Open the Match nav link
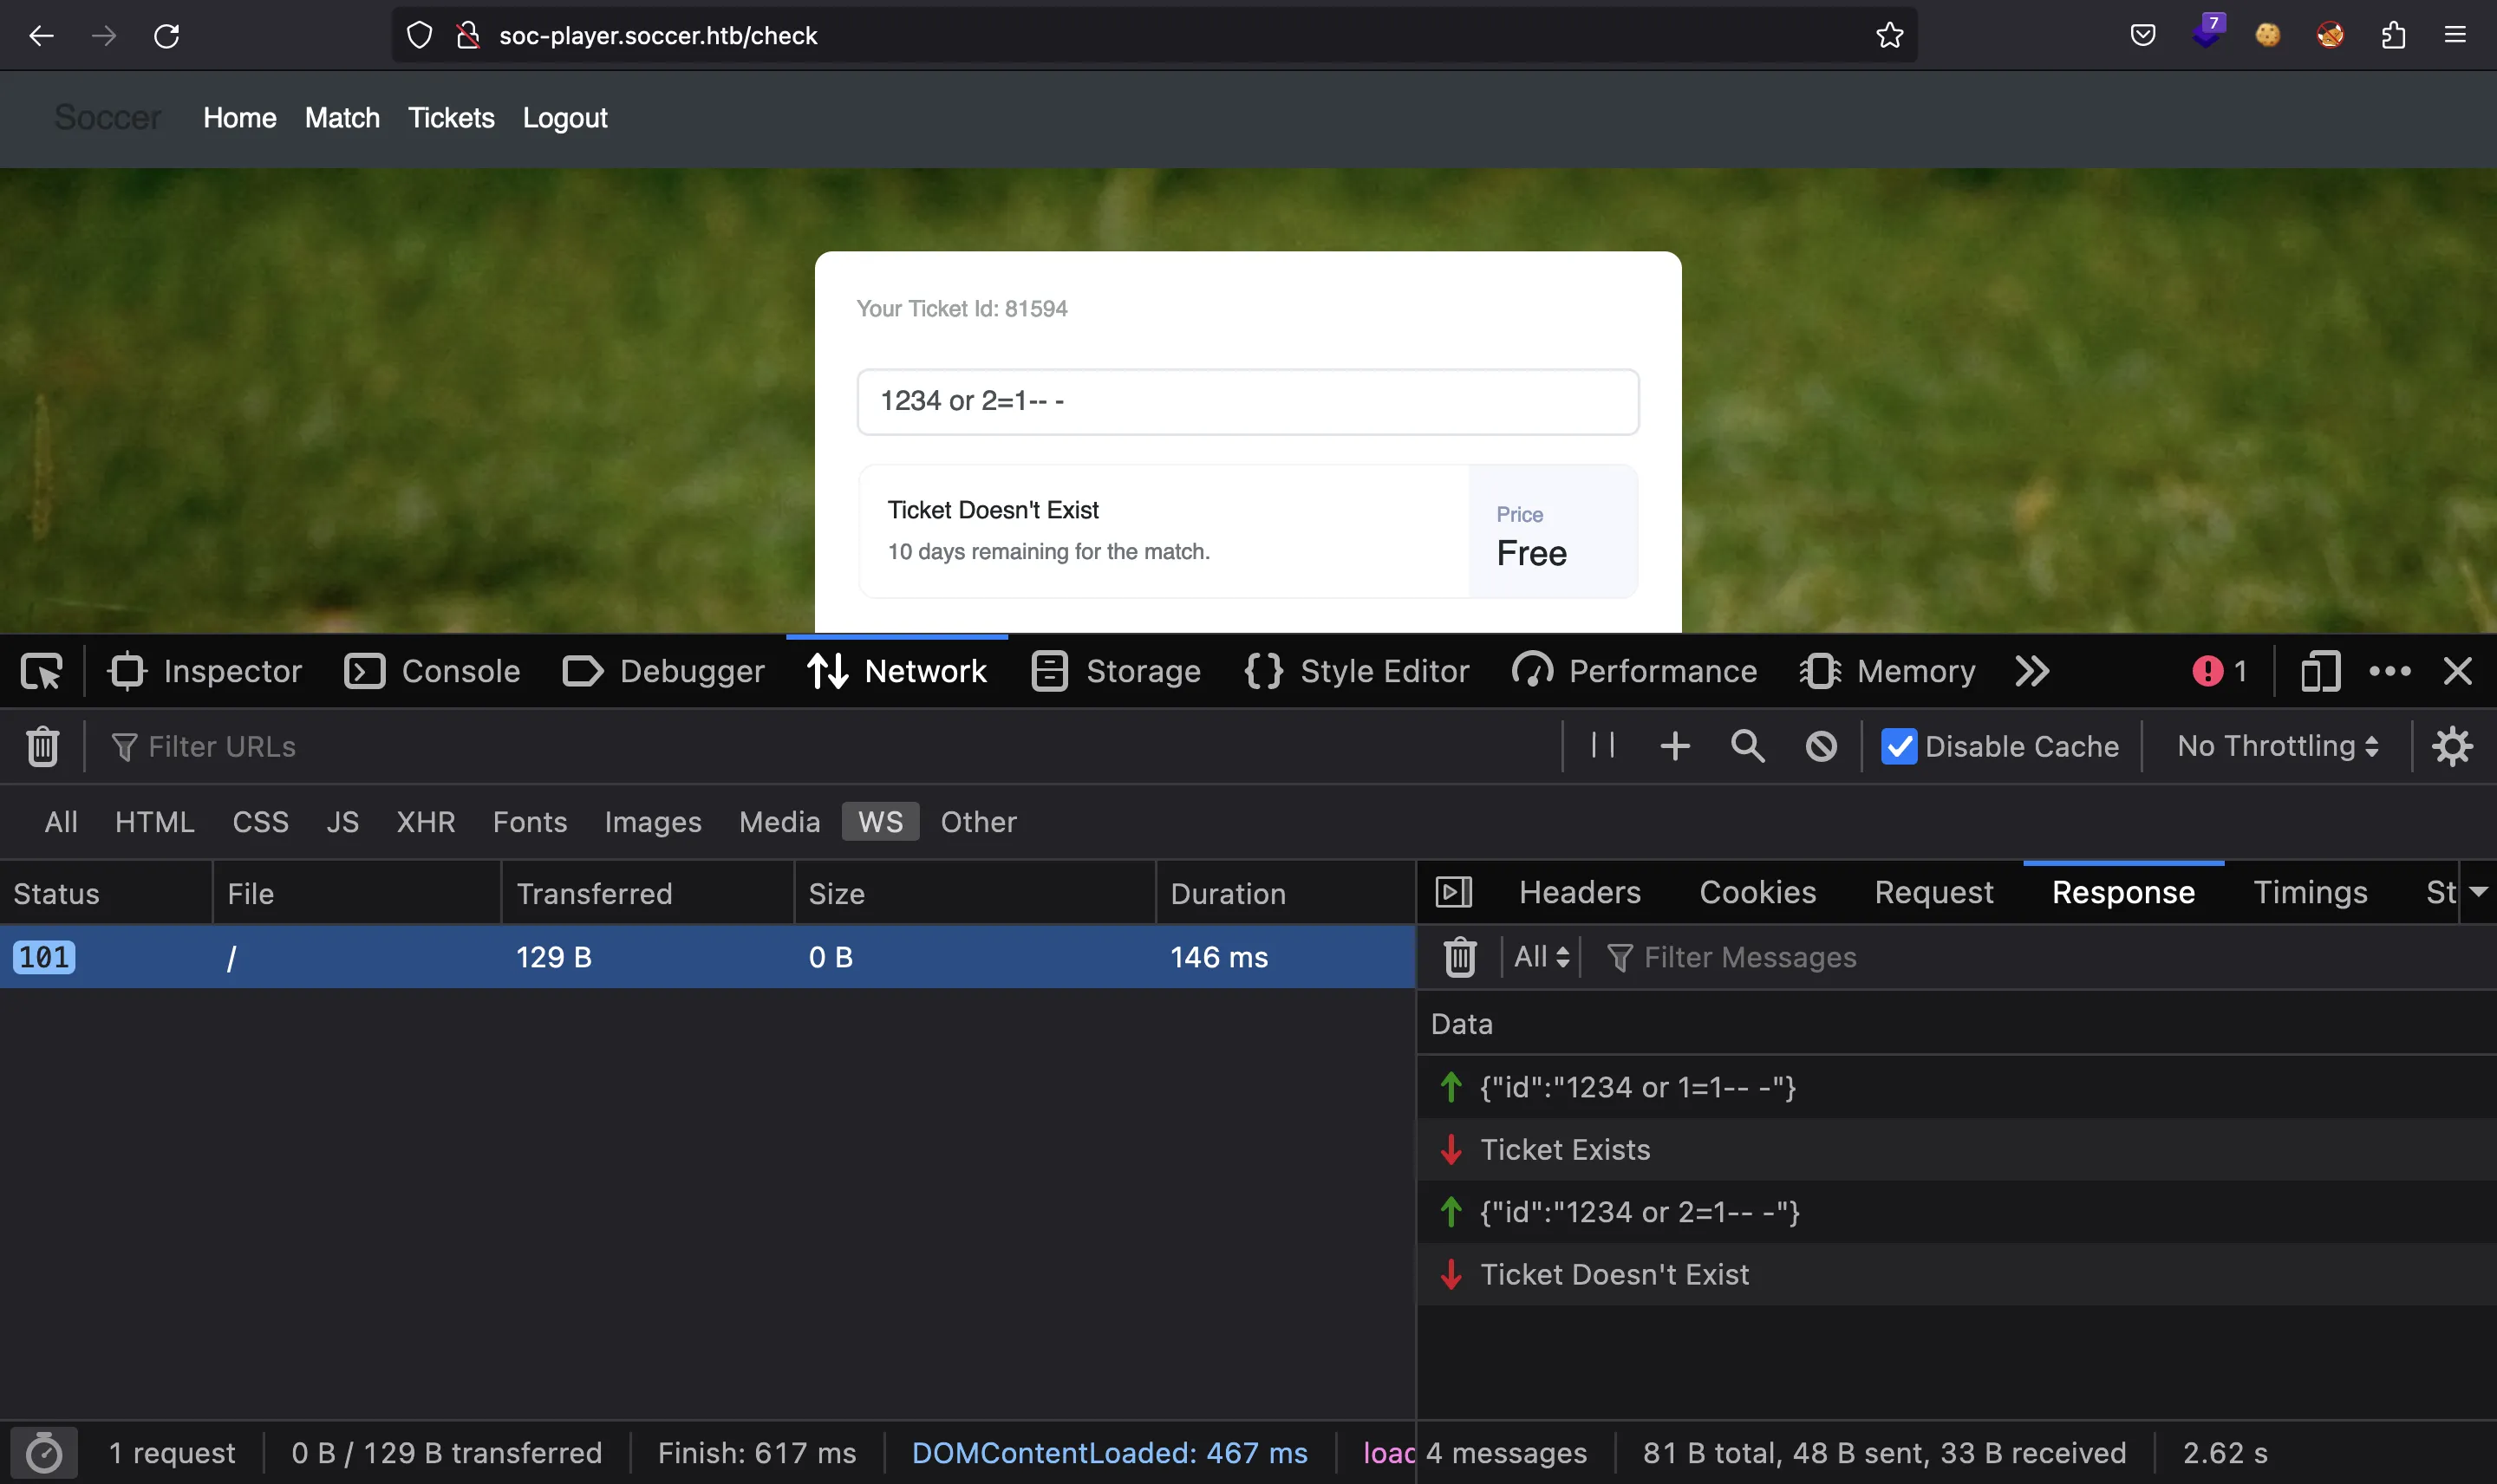Image resolution: width=2497 pixels, height=1484 pixels. coord(342,118)
